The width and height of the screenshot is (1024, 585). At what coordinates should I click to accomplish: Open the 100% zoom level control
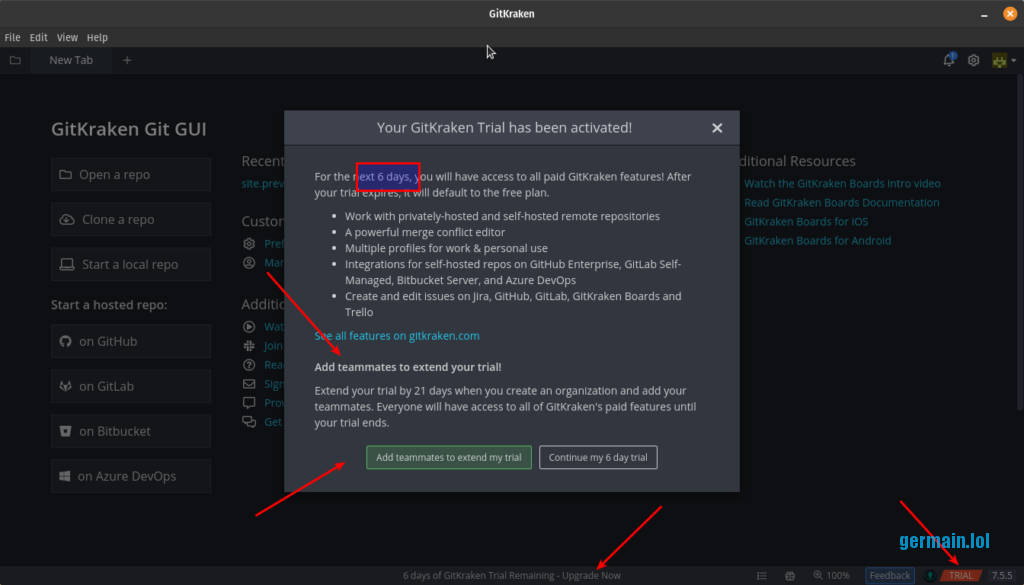point(831,575)
